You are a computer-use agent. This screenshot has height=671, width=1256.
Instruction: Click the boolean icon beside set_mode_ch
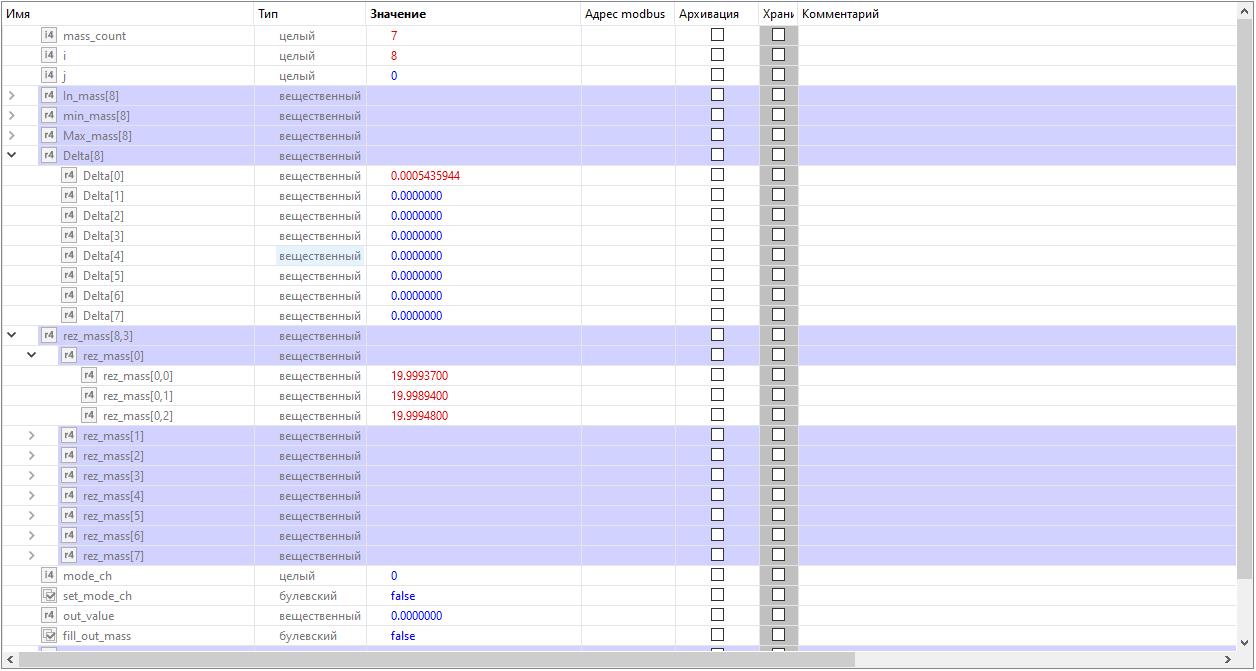pos(49,595)
